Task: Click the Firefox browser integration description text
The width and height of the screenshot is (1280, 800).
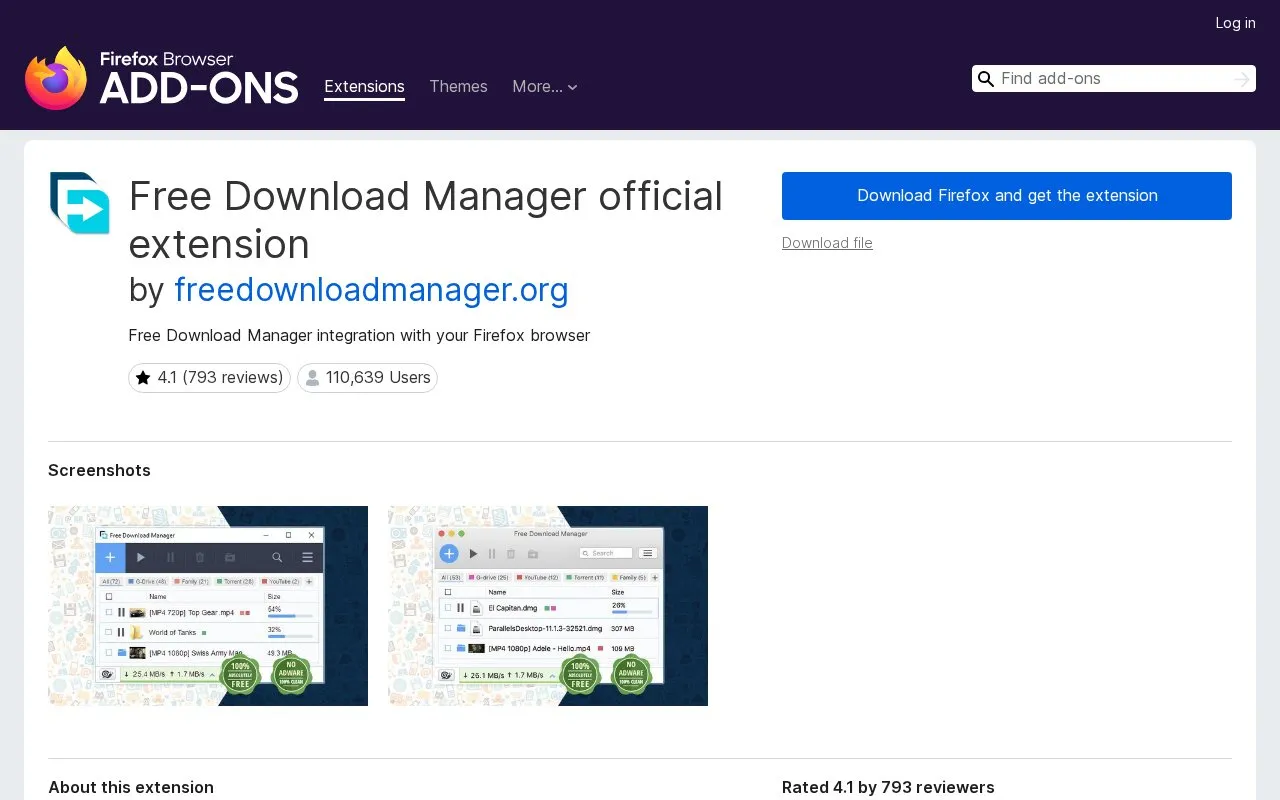Action: pyautogui.click(x=359, y=336)
